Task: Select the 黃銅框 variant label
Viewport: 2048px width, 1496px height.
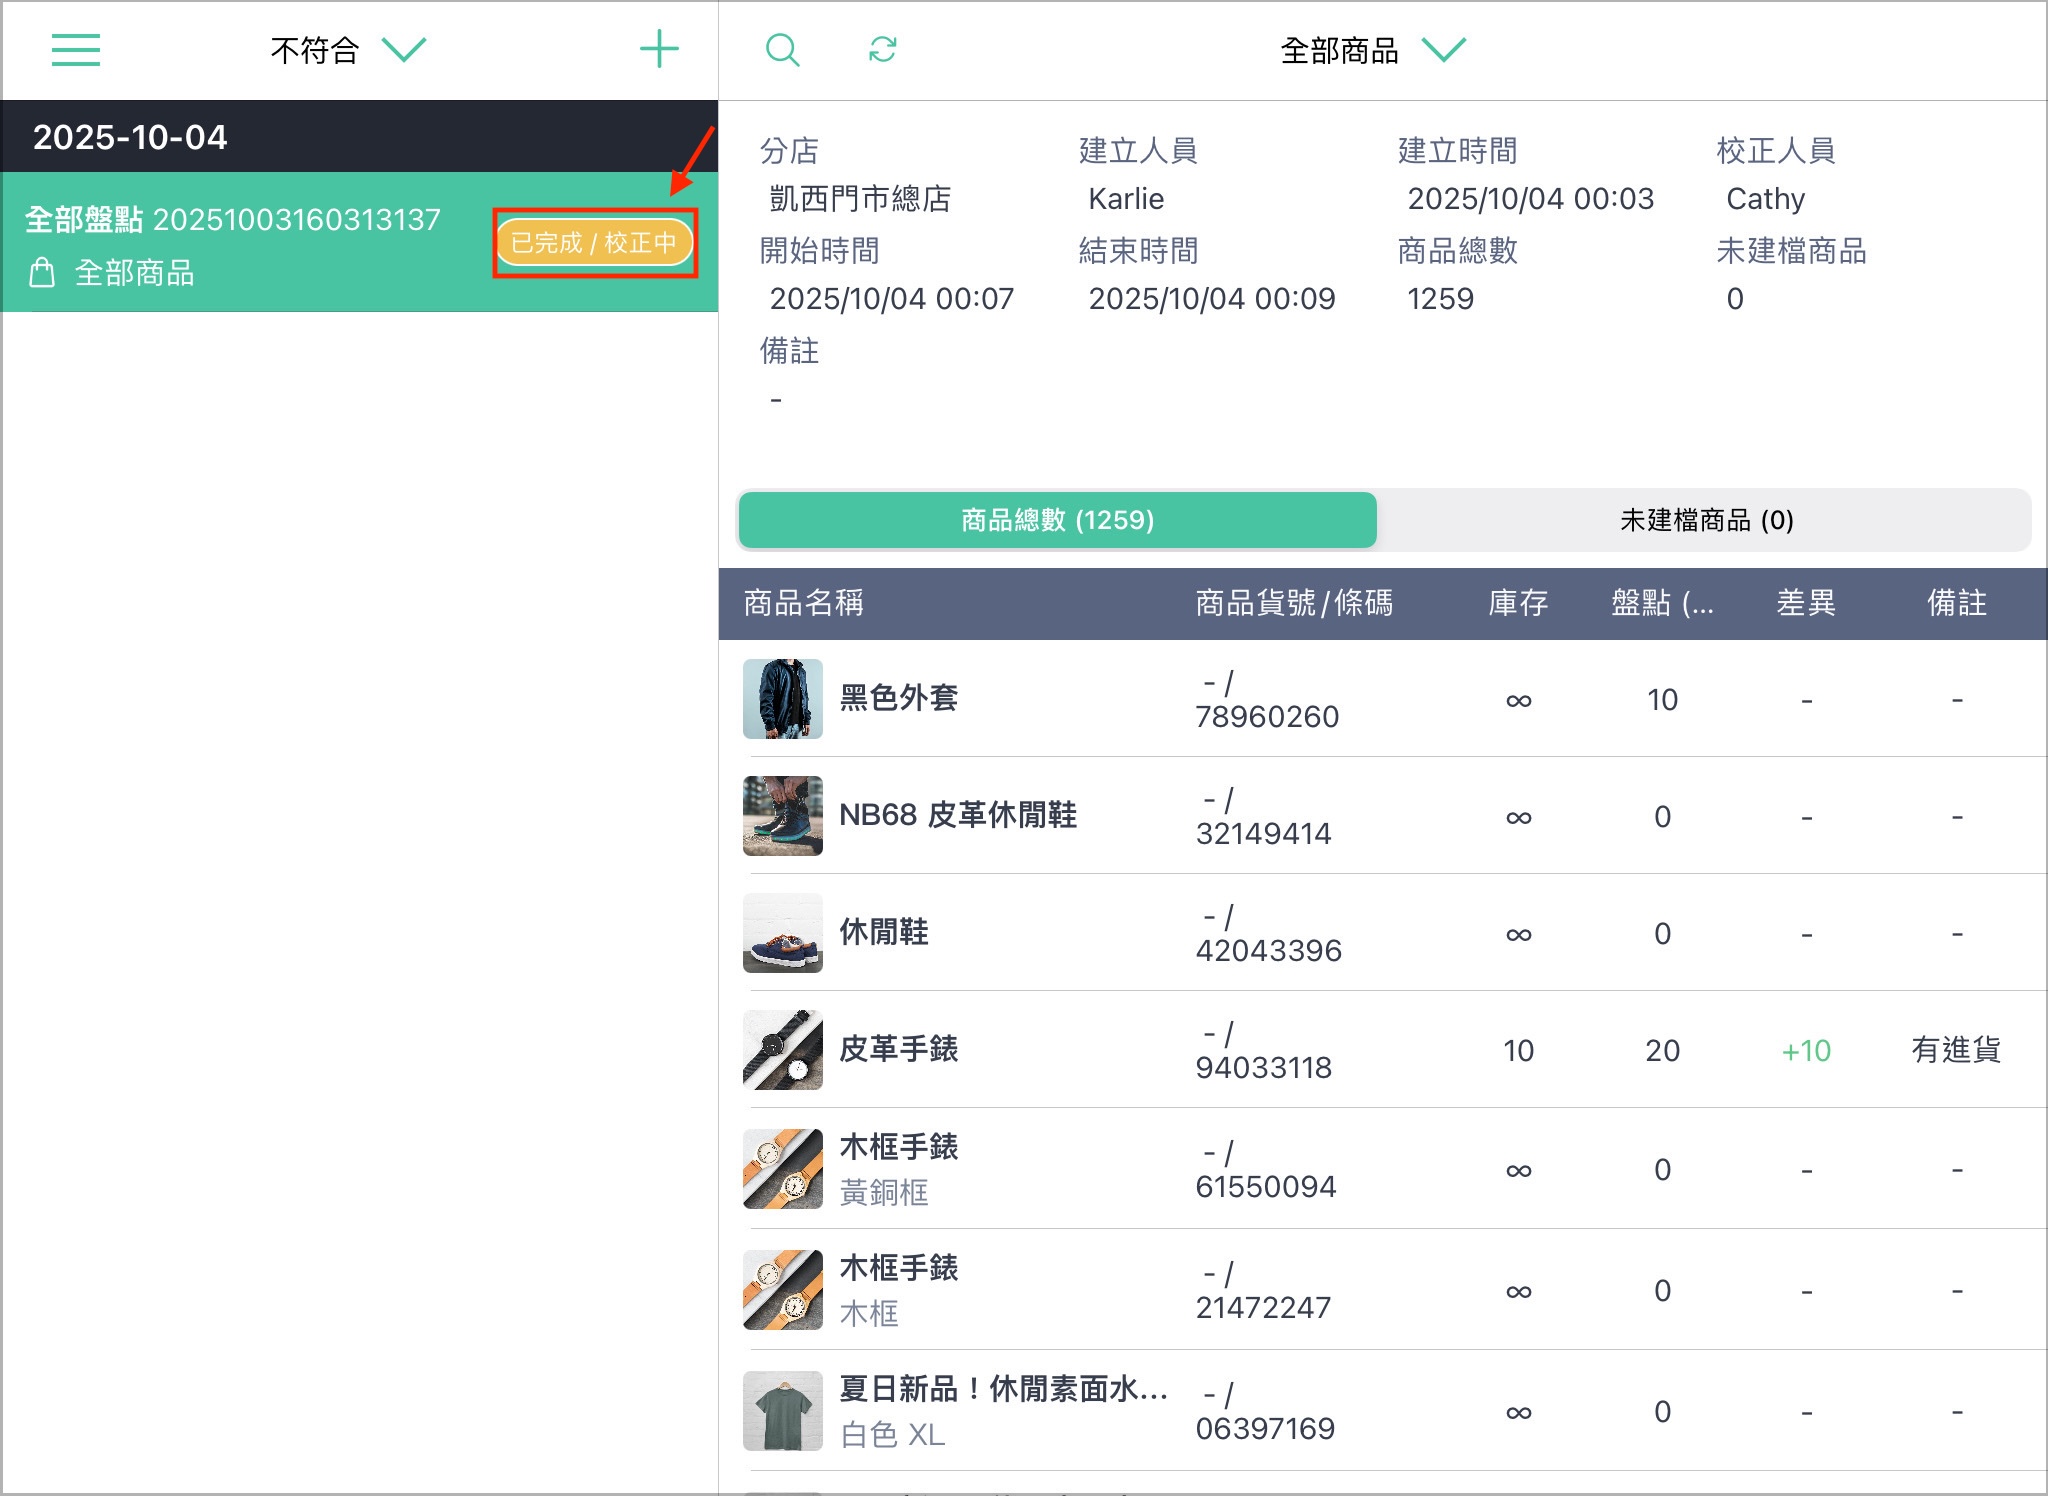Action: click(884, 1193)
